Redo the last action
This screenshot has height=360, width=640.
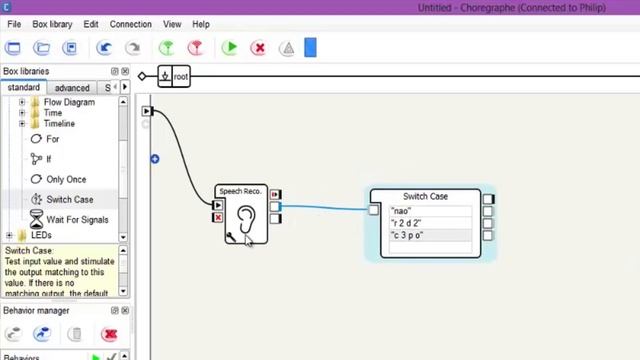pos(133,48)
